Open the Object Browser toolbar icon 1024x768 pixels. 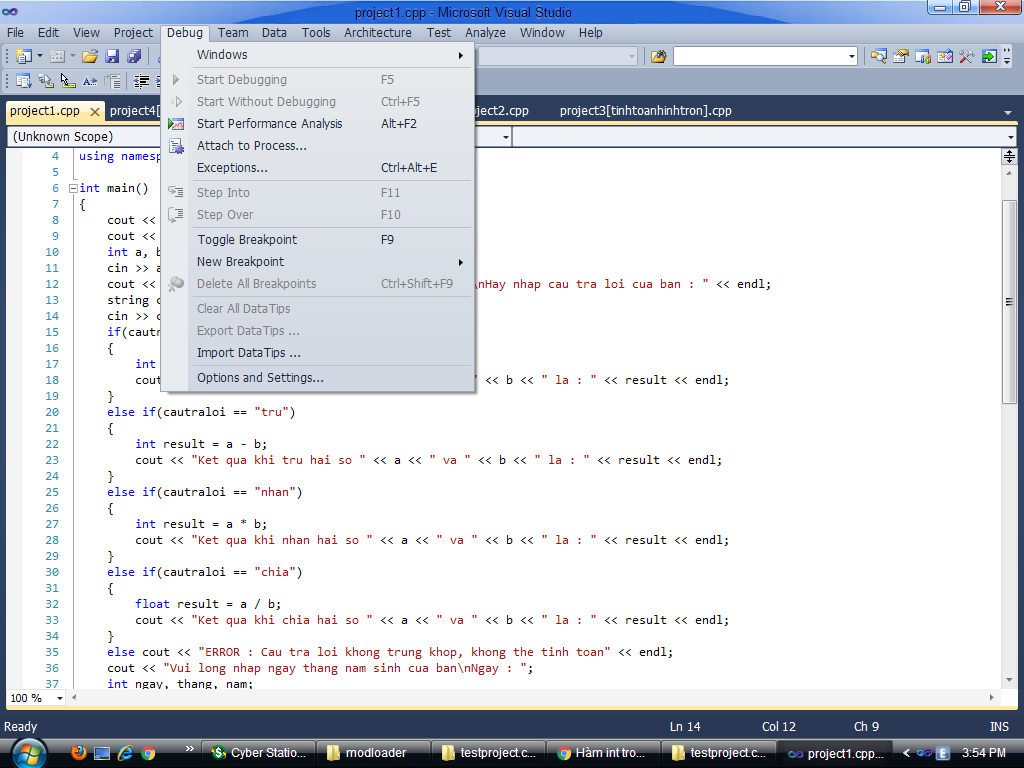[945, 56]
